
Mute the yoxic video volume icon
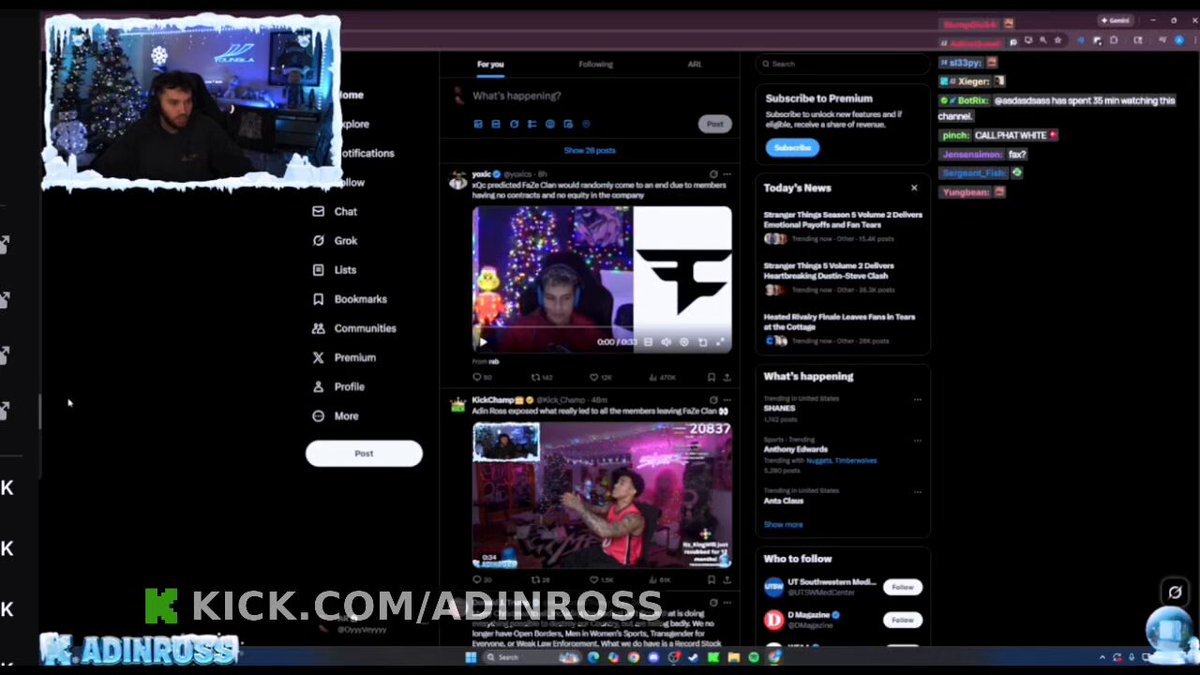coord(666,342)
